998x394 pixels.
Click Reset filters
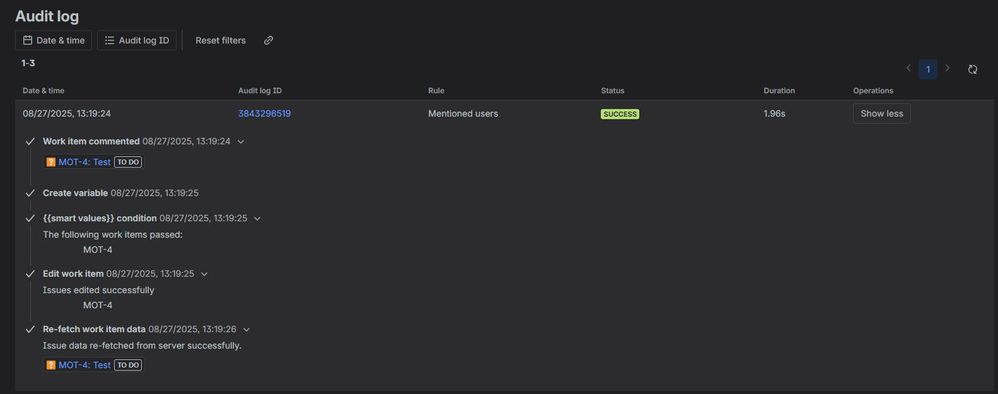tap(220, 40)
